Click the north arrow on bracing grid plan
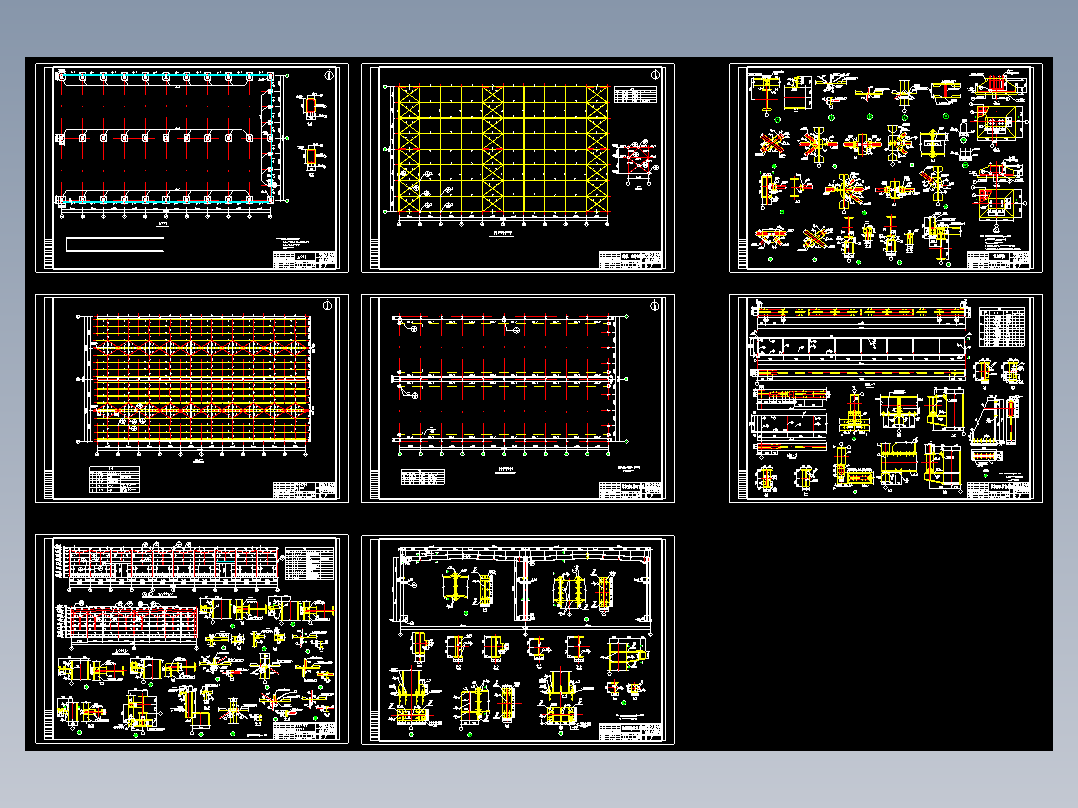 tap(655, 75)
